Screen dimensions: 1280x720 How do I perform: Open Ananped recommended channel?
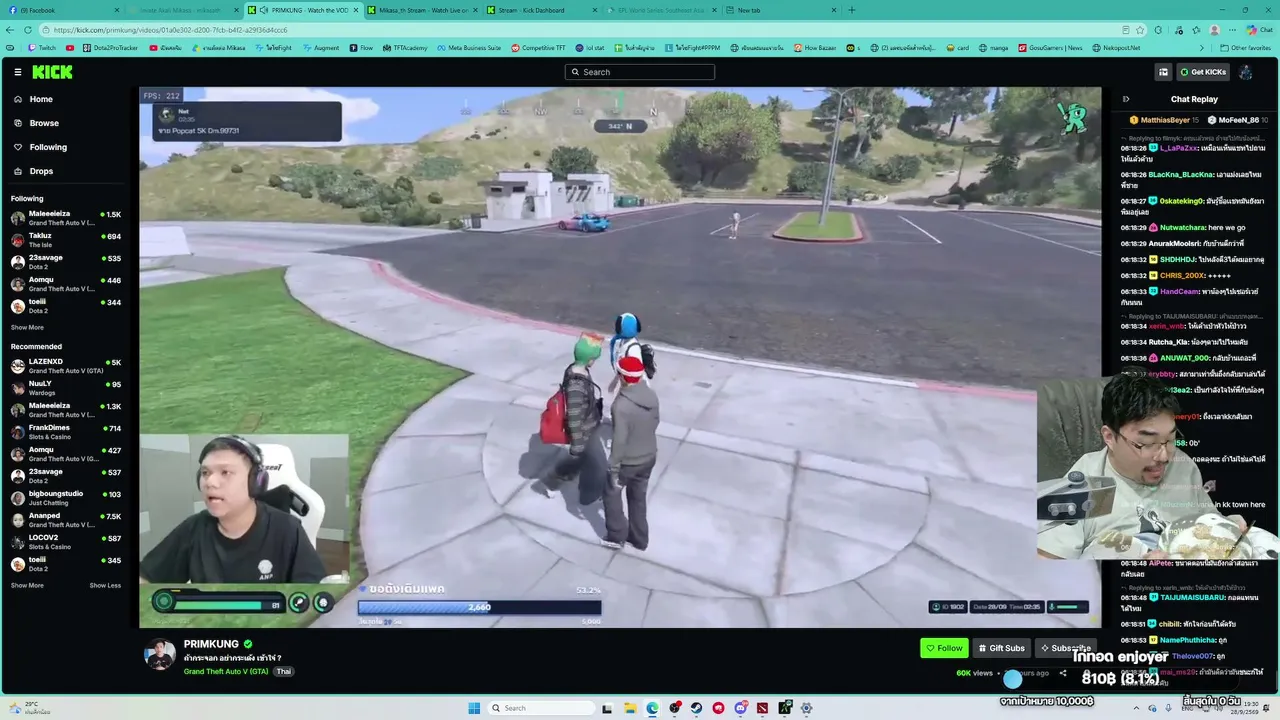pyautogui.click(x=66, y=519)
